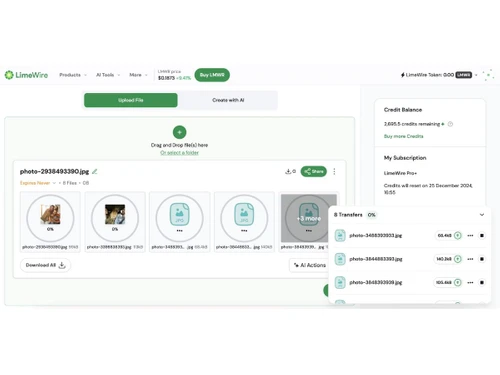Click the green plus upload icon
The height and width of the screenshot is (375, 500).
(x=179, y=132)
